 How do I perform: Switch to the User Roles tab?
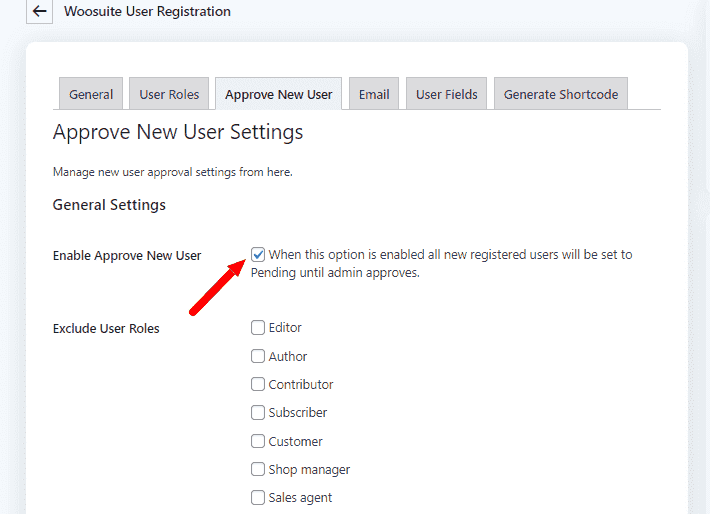tap(169, 94)
